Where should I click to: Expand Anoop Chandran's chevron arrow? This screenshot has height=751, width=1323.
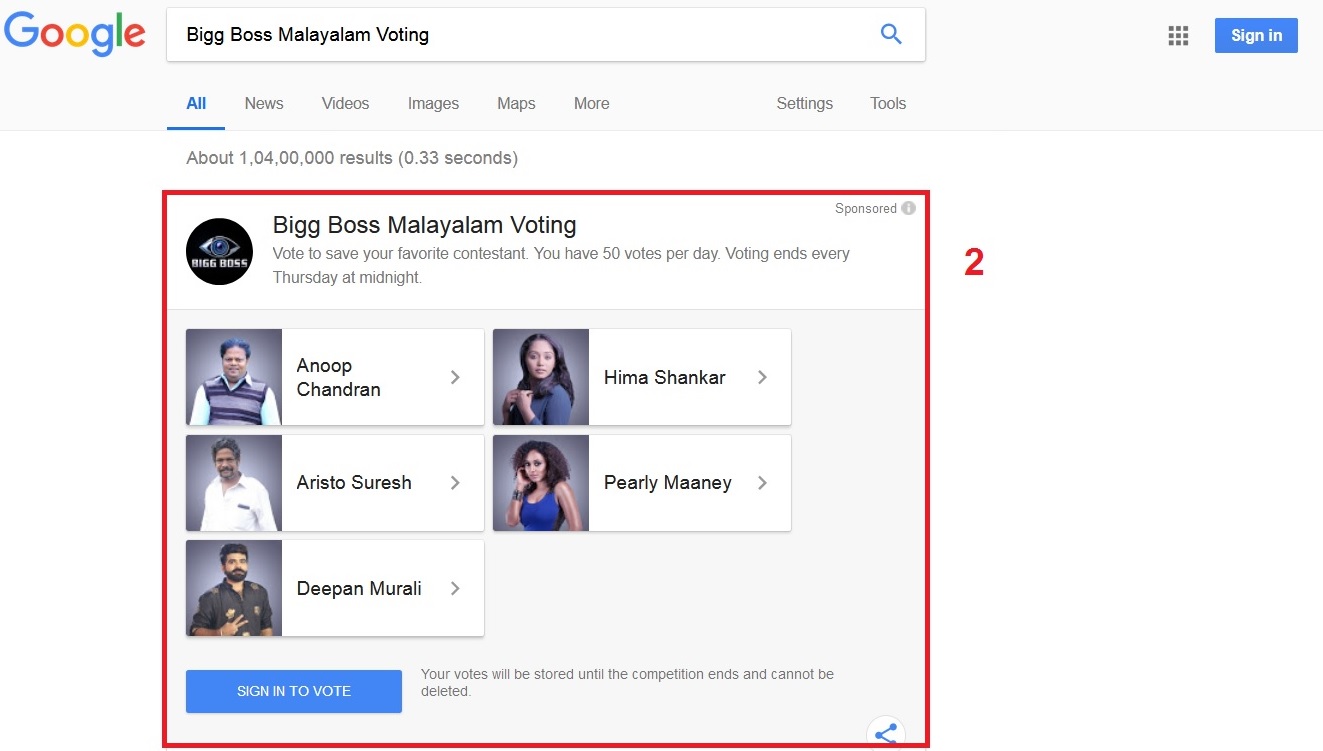pos(455,377)
